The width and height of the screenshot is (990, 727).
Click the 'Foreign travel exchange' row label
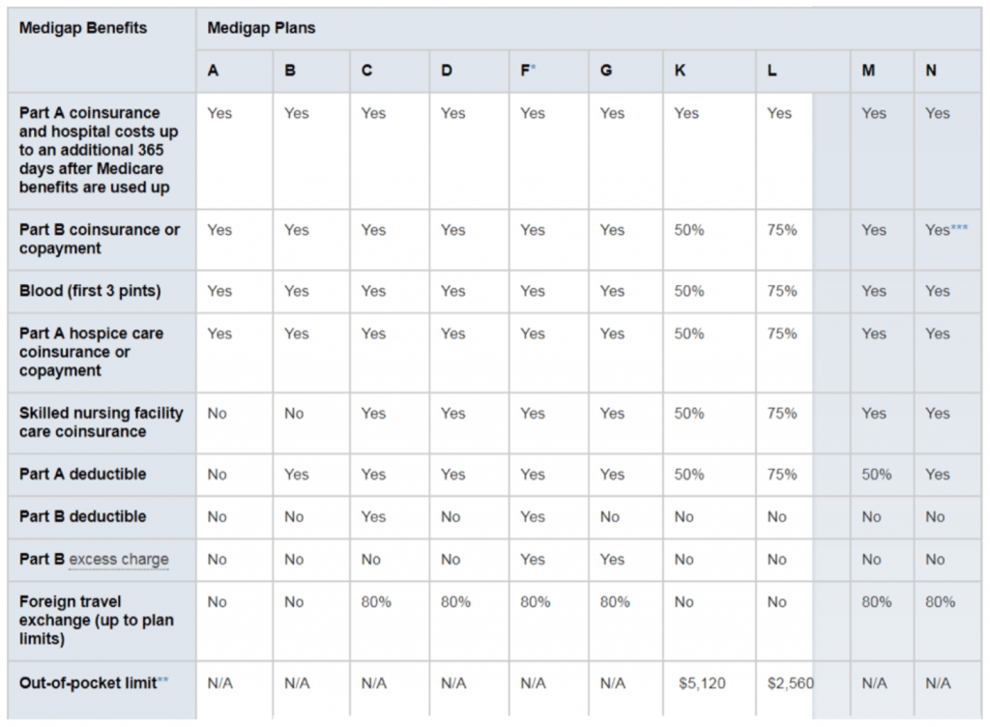click(x=95, y=620)
